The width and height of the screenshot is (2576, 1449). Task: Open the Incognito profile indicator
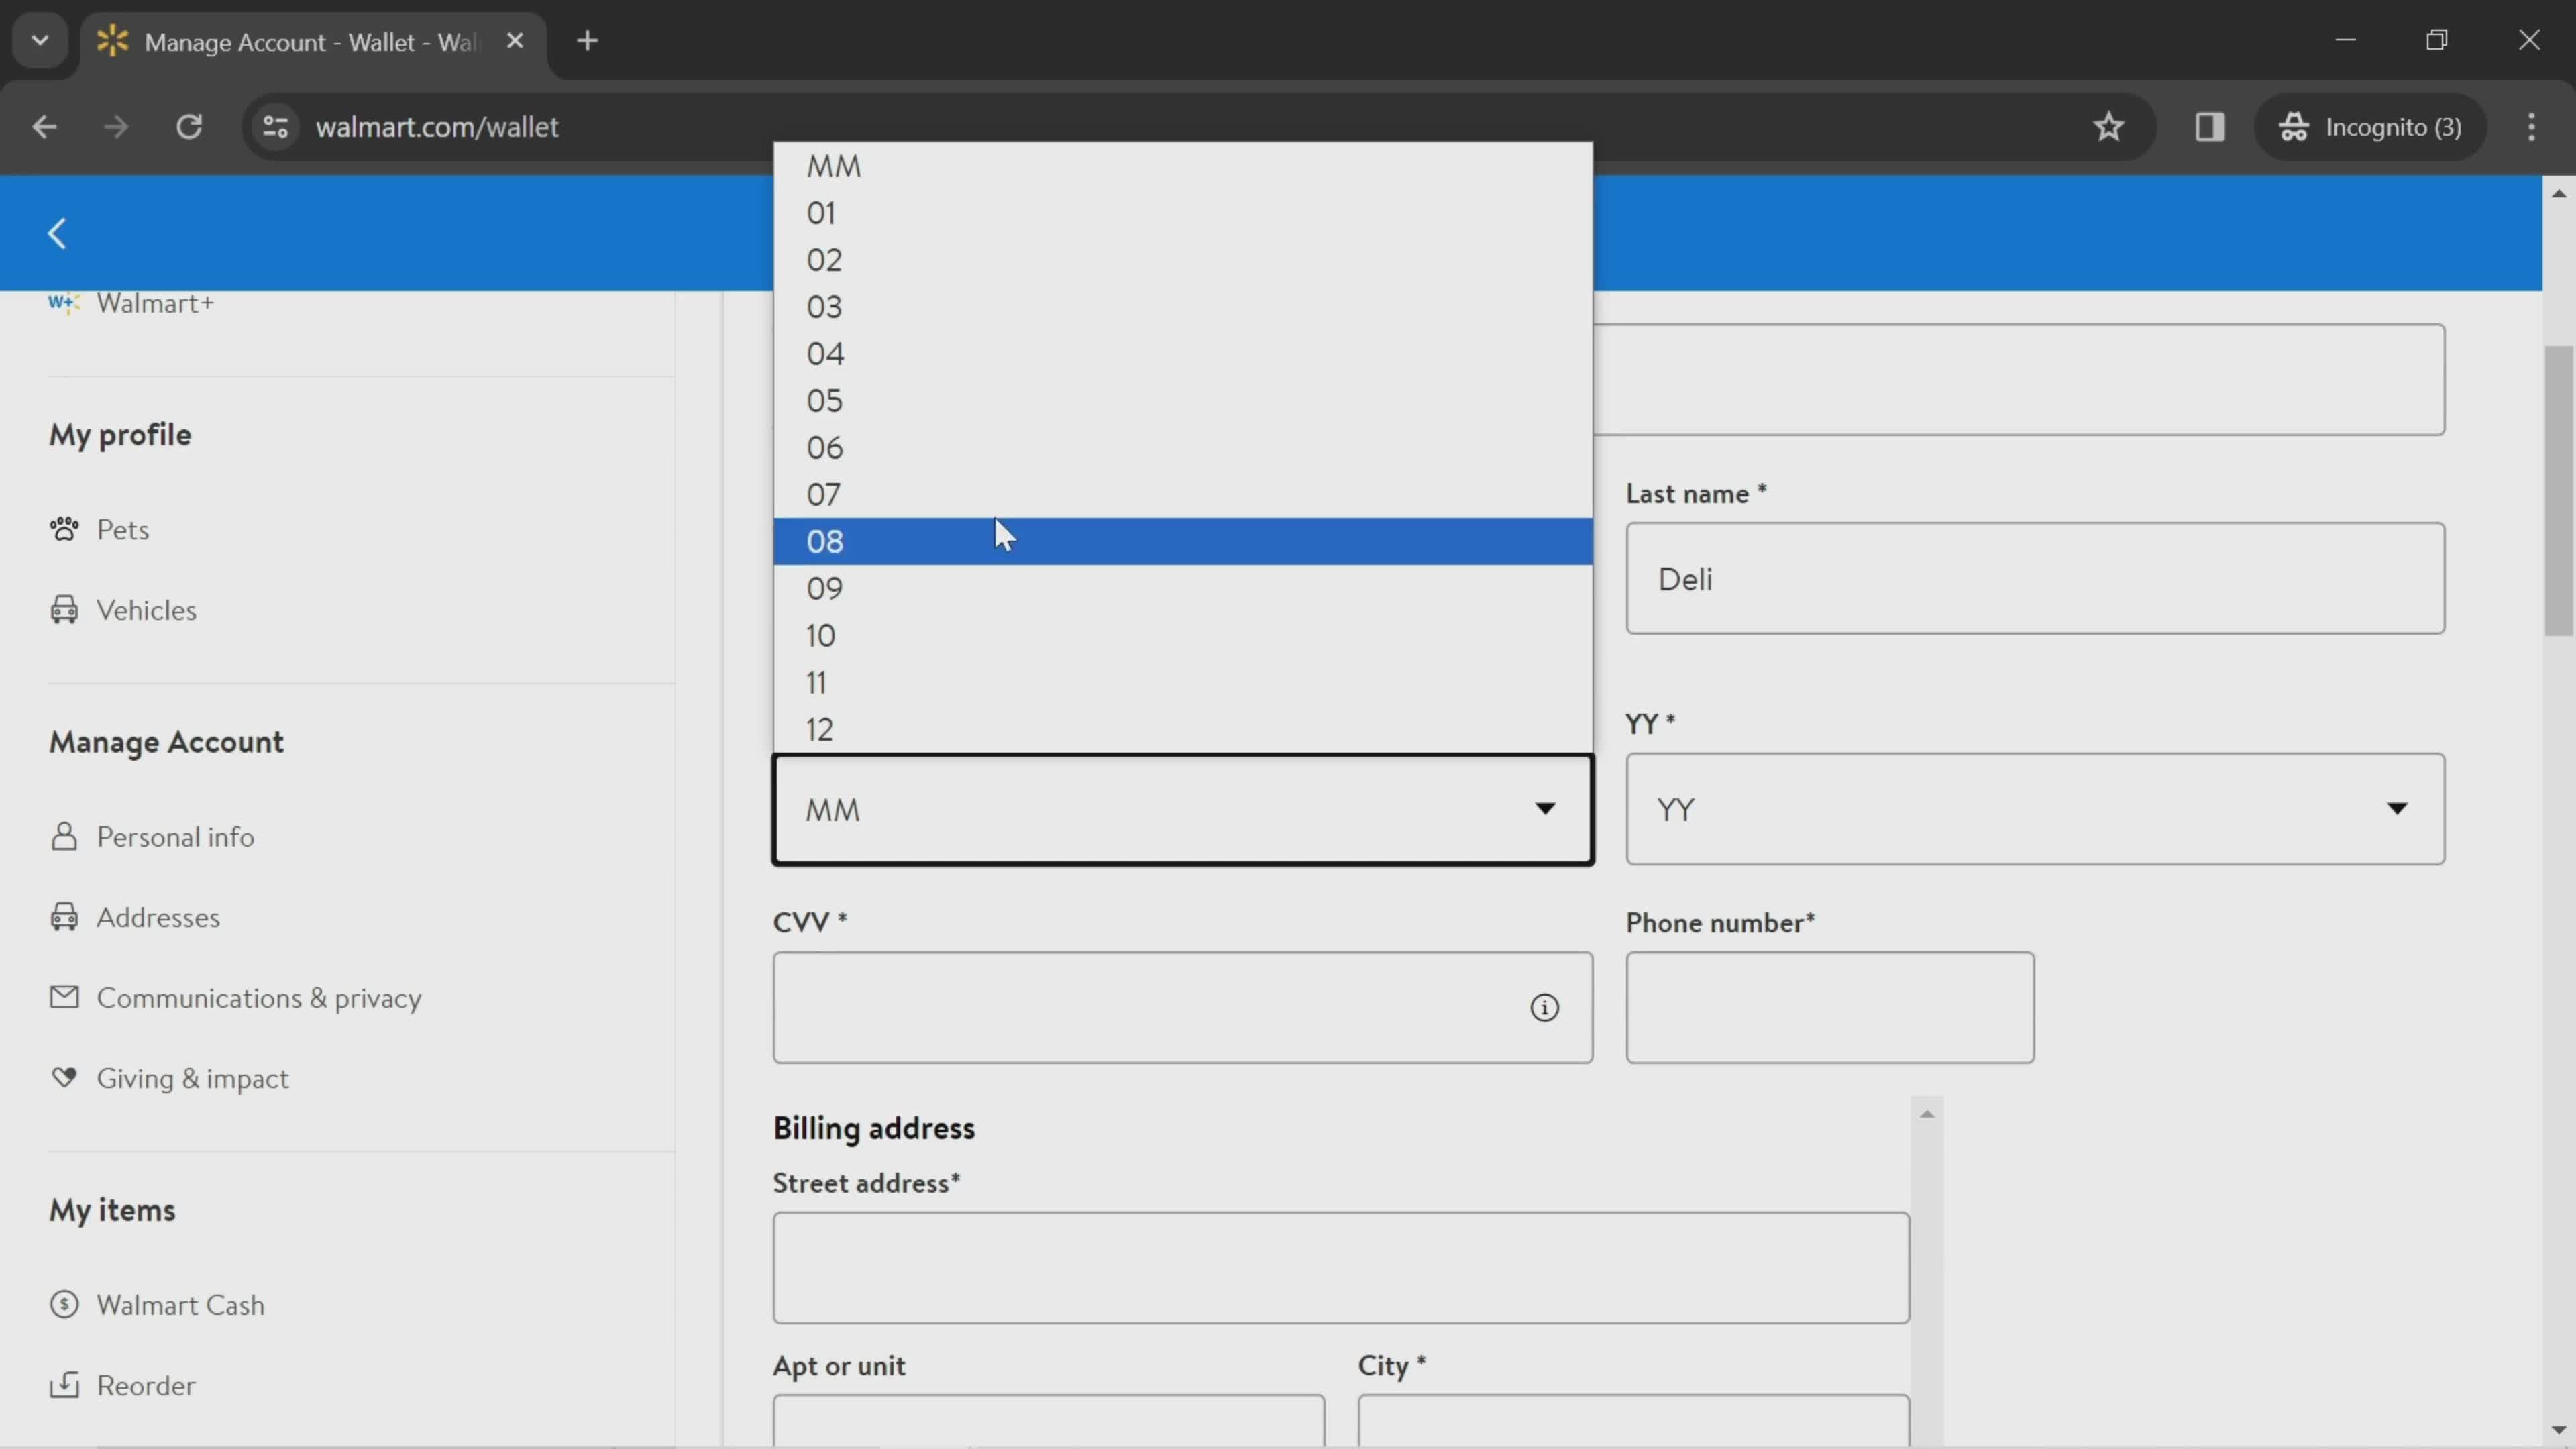coord(2370,127)
